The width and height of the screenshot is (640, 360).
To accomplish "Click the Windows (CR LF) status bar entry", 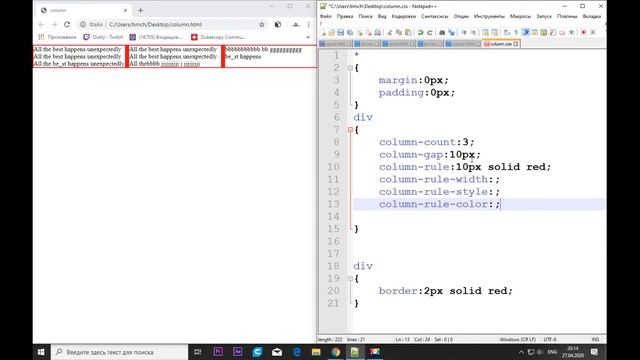I will (517, 339).
